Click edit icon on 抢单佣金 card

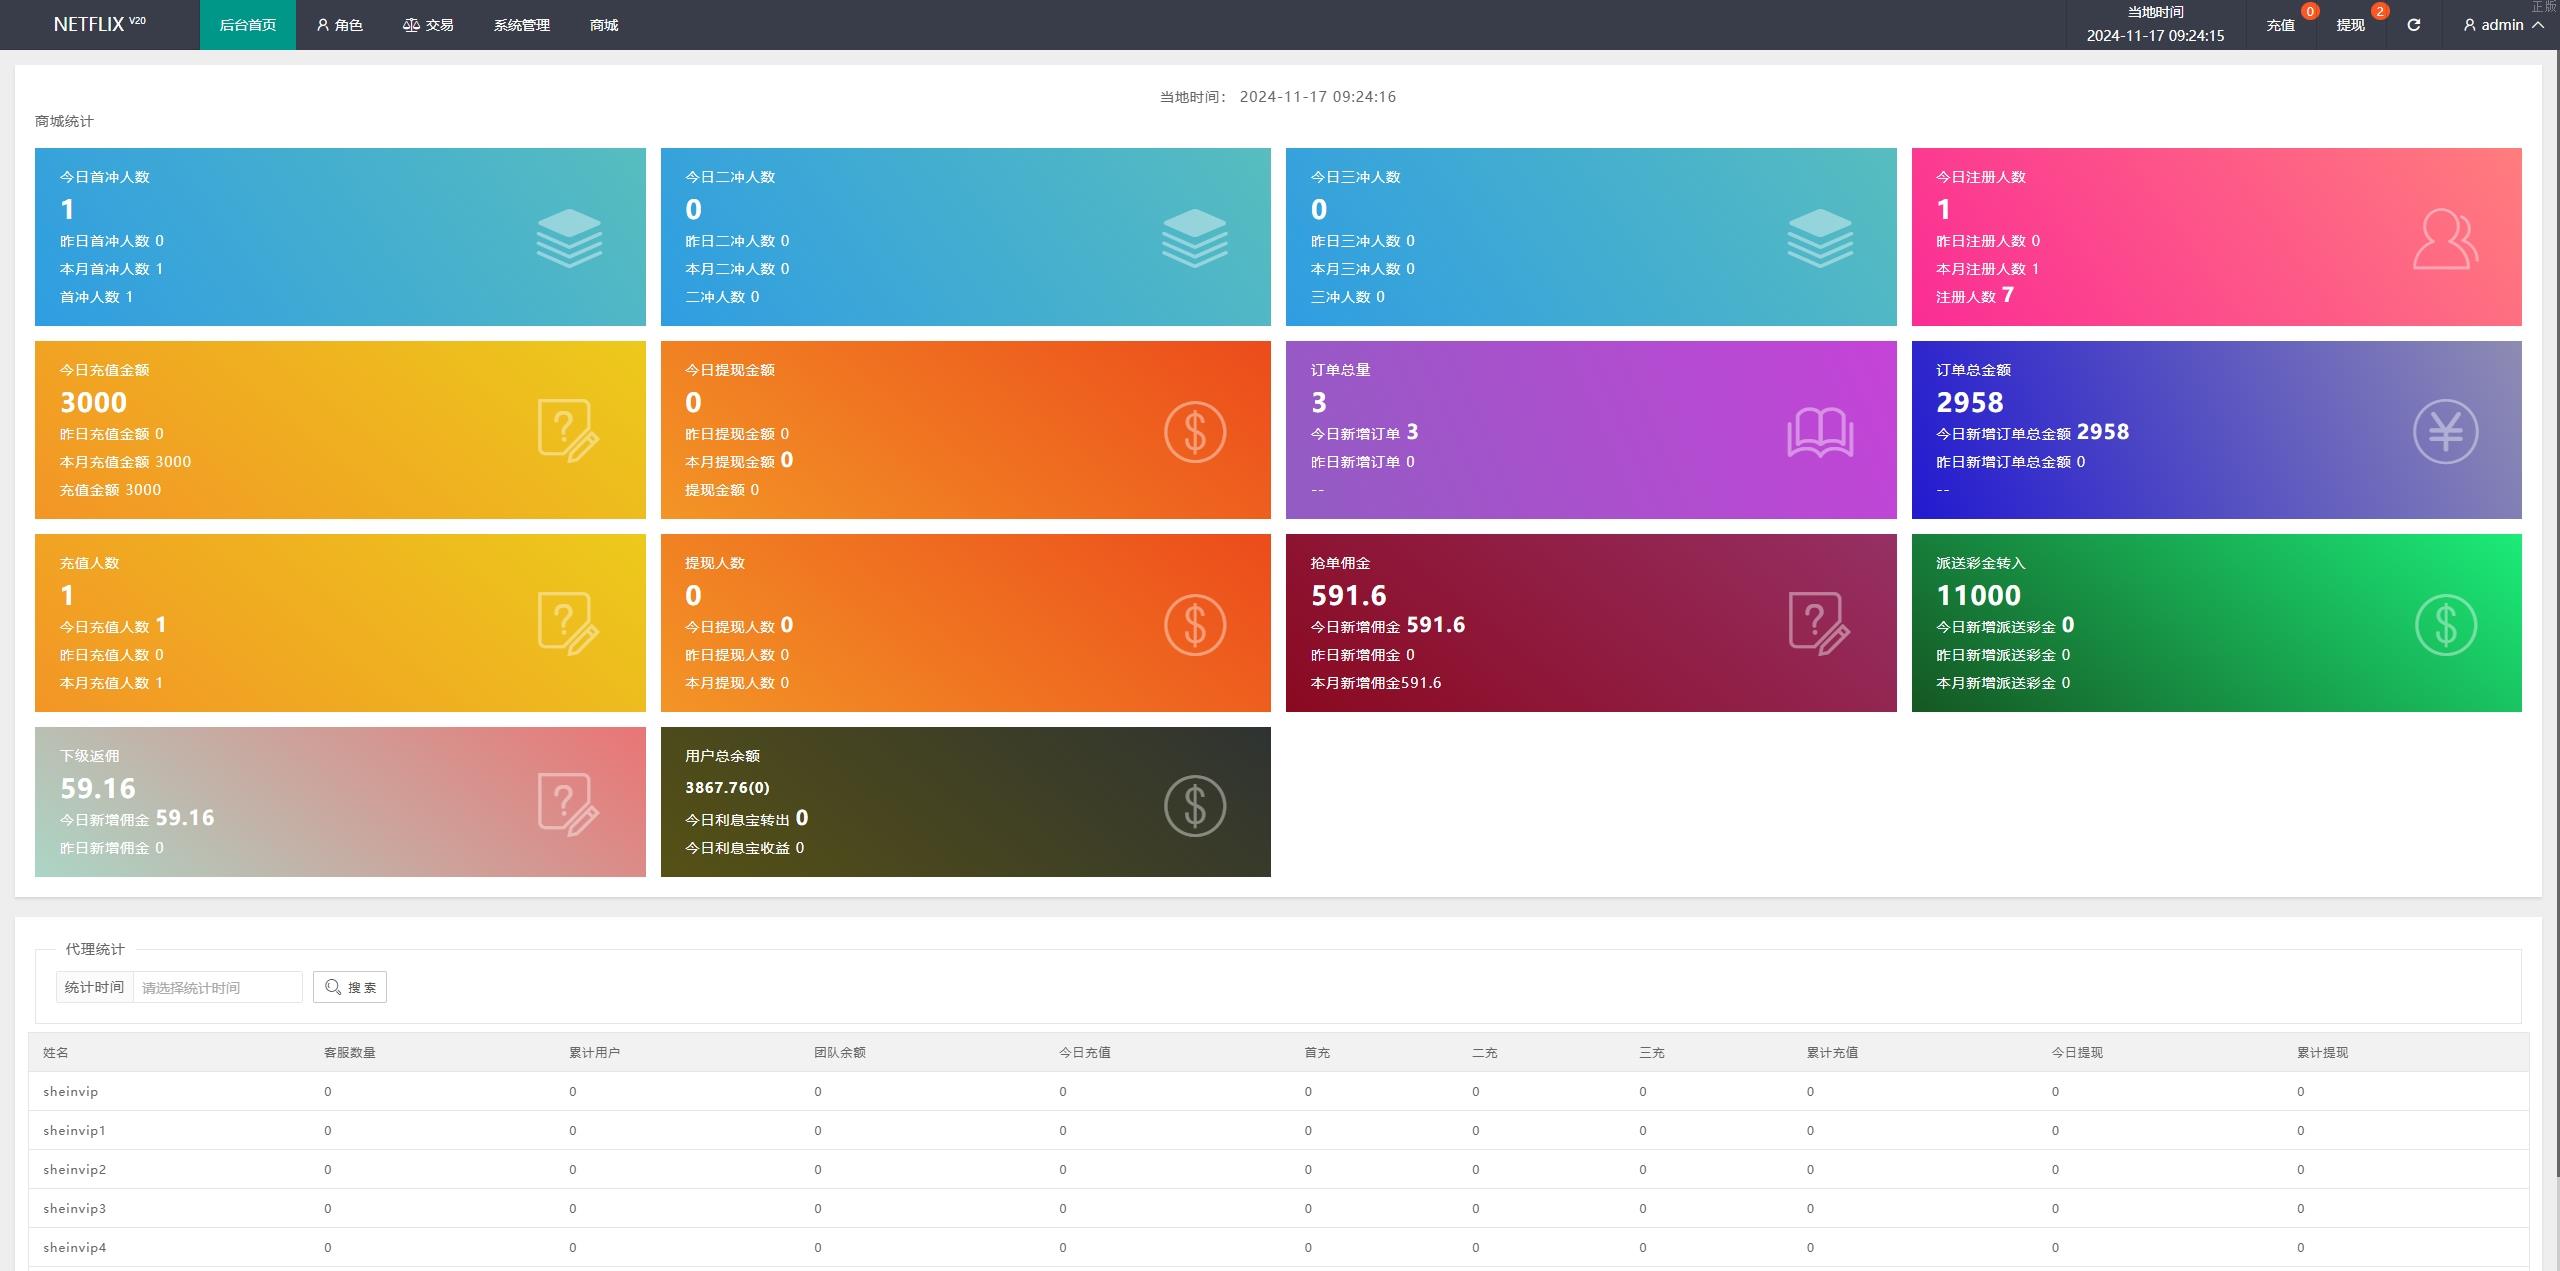[1819, 624]
